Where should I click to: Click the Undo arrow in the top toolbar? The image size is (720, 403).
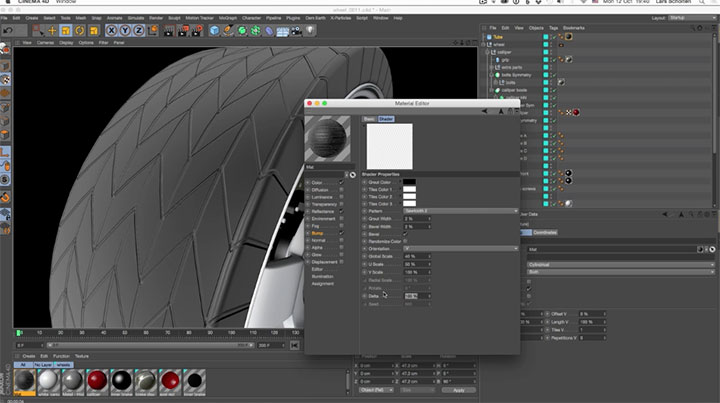pyautogui.click(x=8, y=31)
